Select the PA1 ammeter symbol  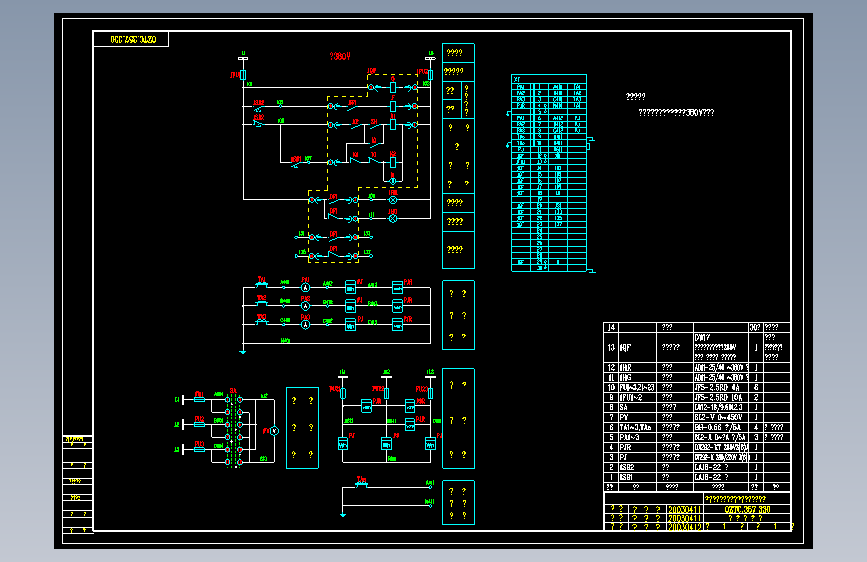coord(305,288)
